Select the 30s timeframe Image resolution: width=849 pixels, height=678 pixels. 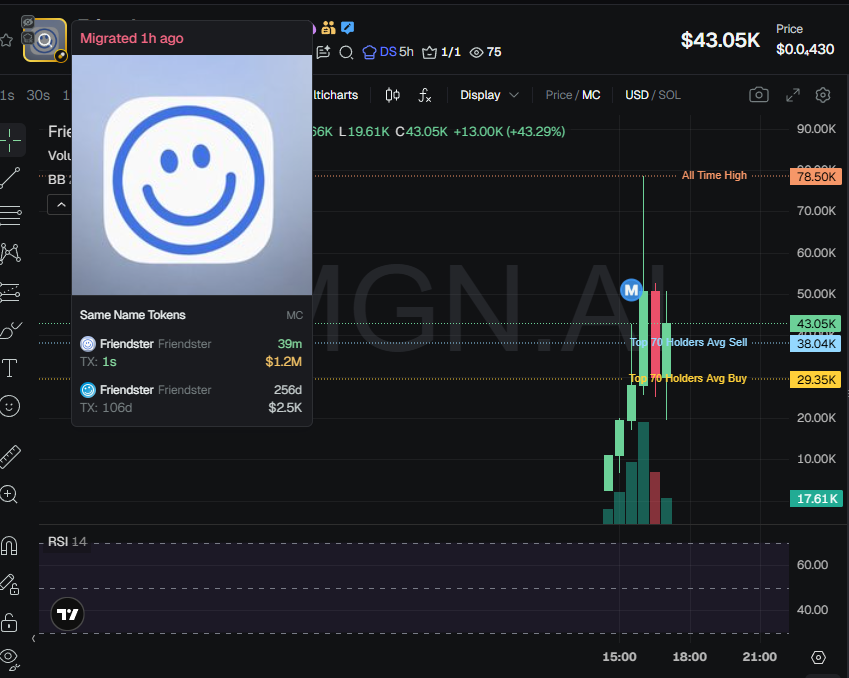click(38, 95)
